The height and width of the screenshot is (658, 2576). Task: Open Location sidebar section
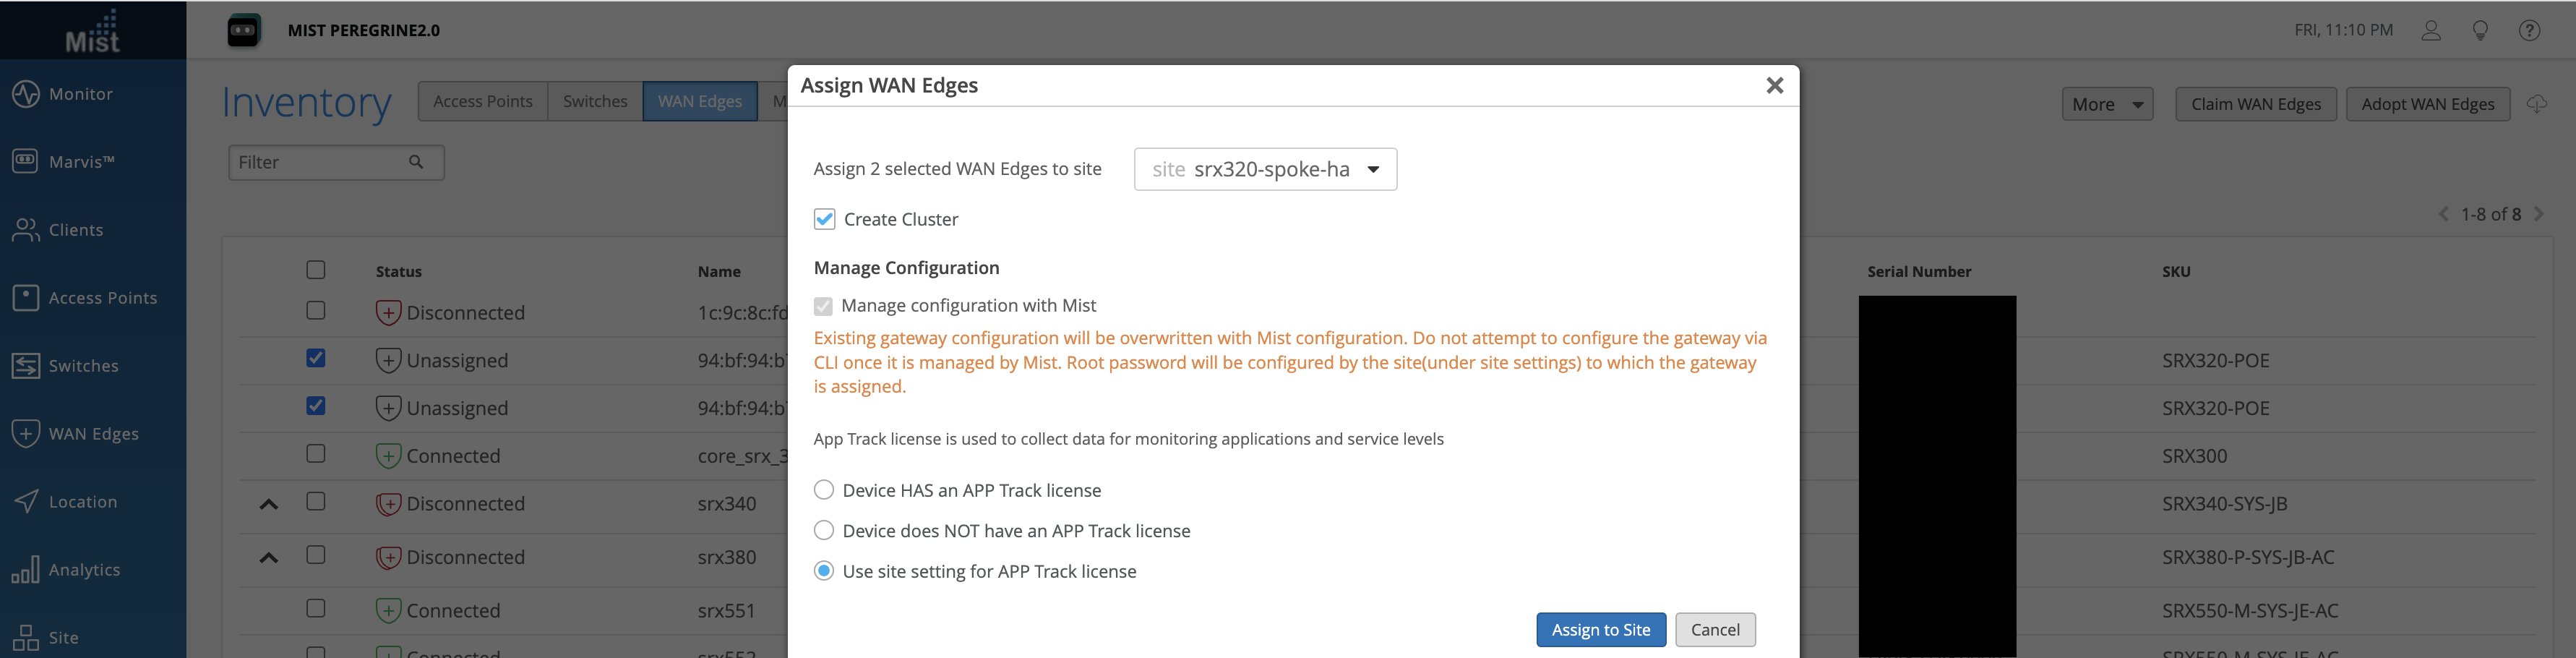(x=82, y=502)
